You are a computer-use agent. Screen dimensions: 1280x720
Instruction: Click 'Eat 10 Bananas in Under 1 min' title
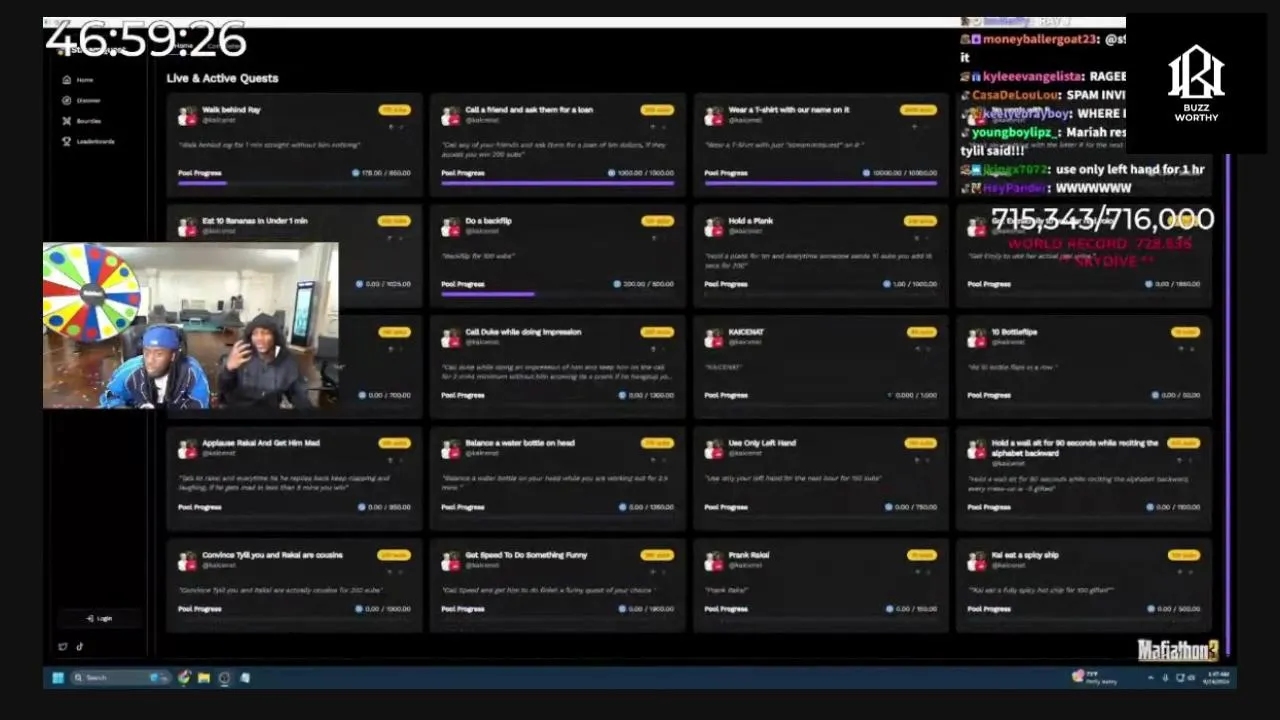[255, 221]
